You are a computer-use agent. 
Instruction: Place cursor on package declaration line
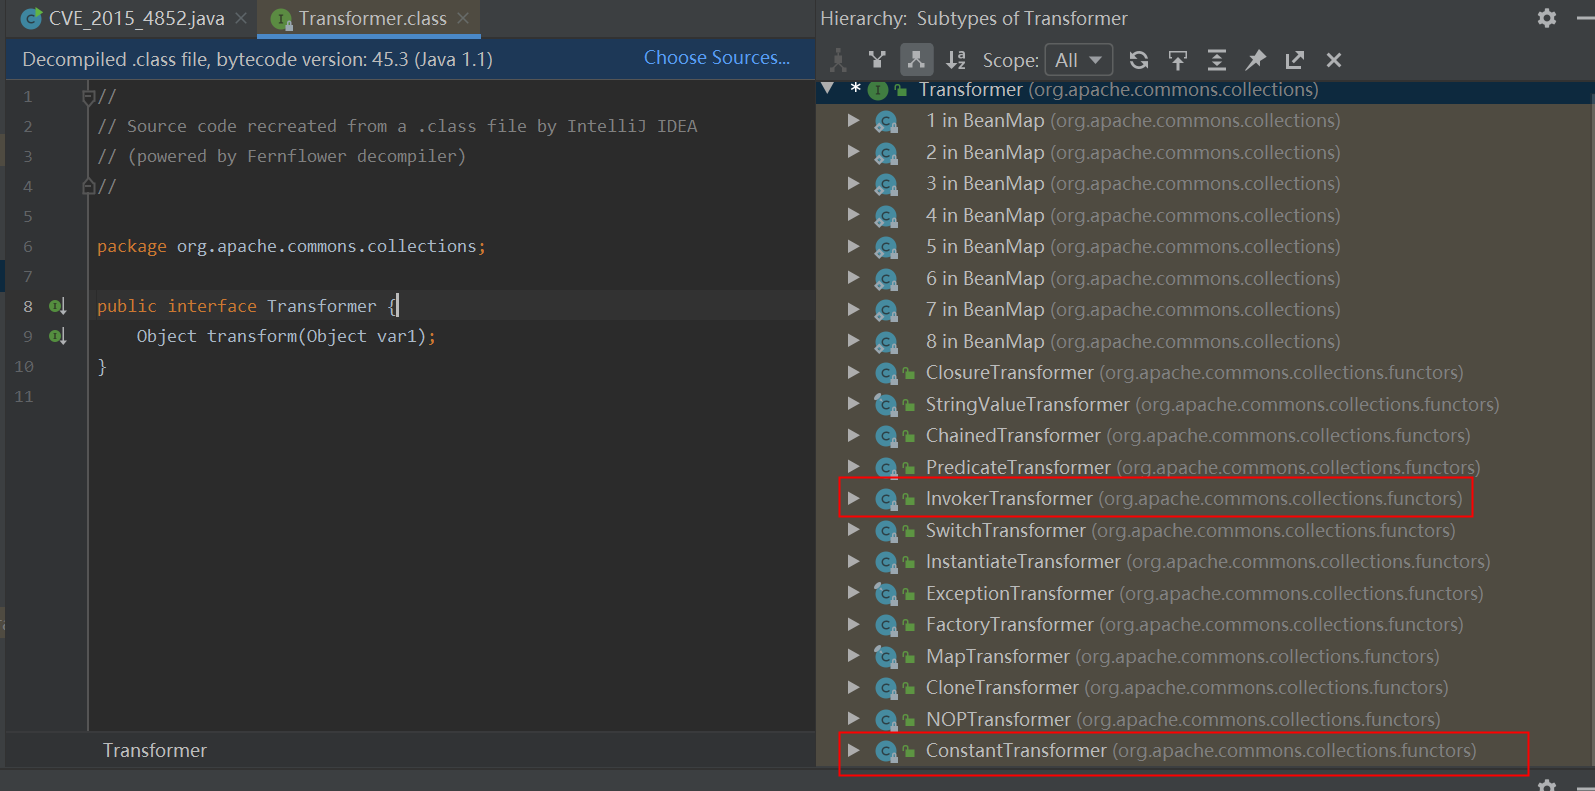pyautogui.click(x=291, y=246)
